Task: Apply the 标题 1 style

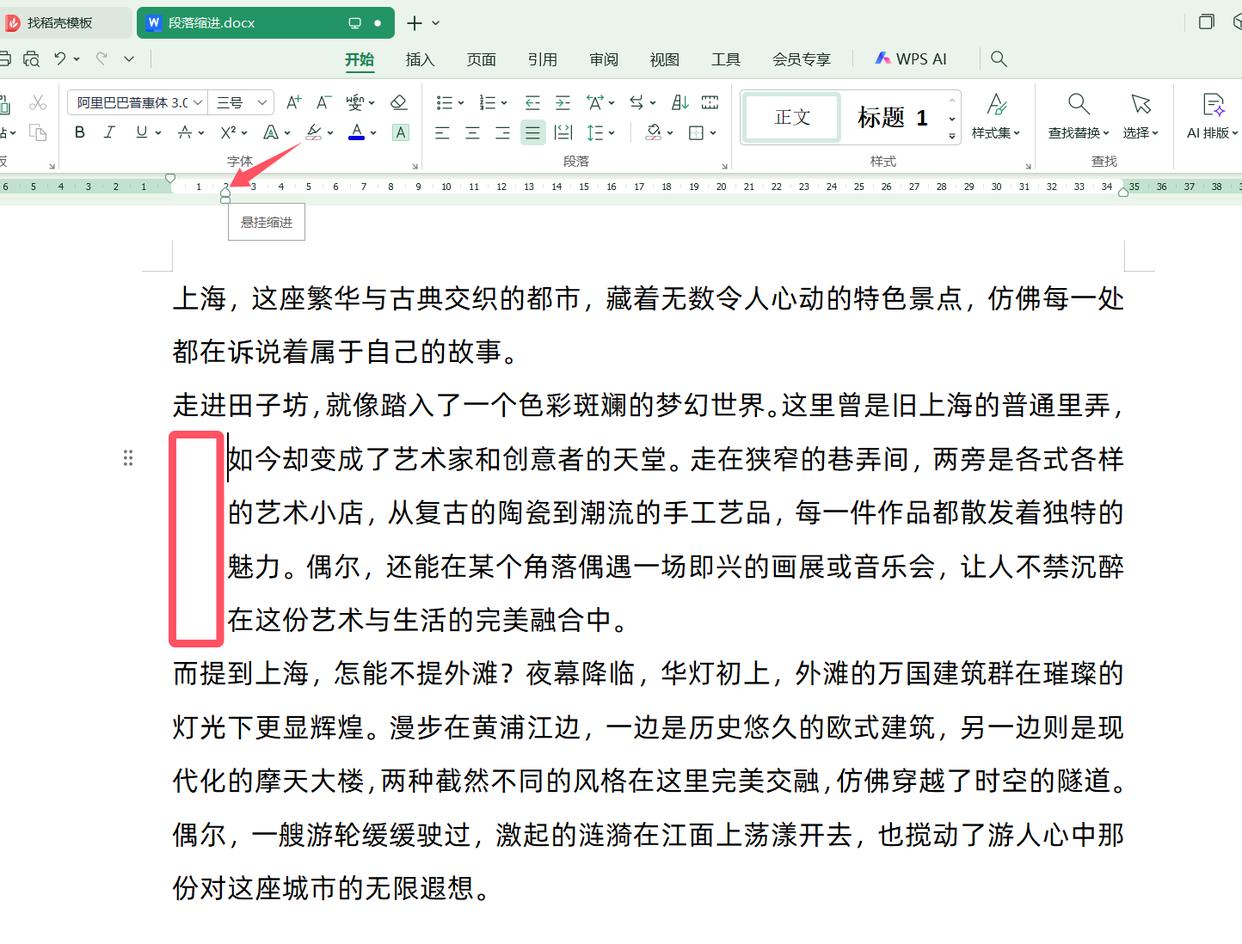Action: 892,117
